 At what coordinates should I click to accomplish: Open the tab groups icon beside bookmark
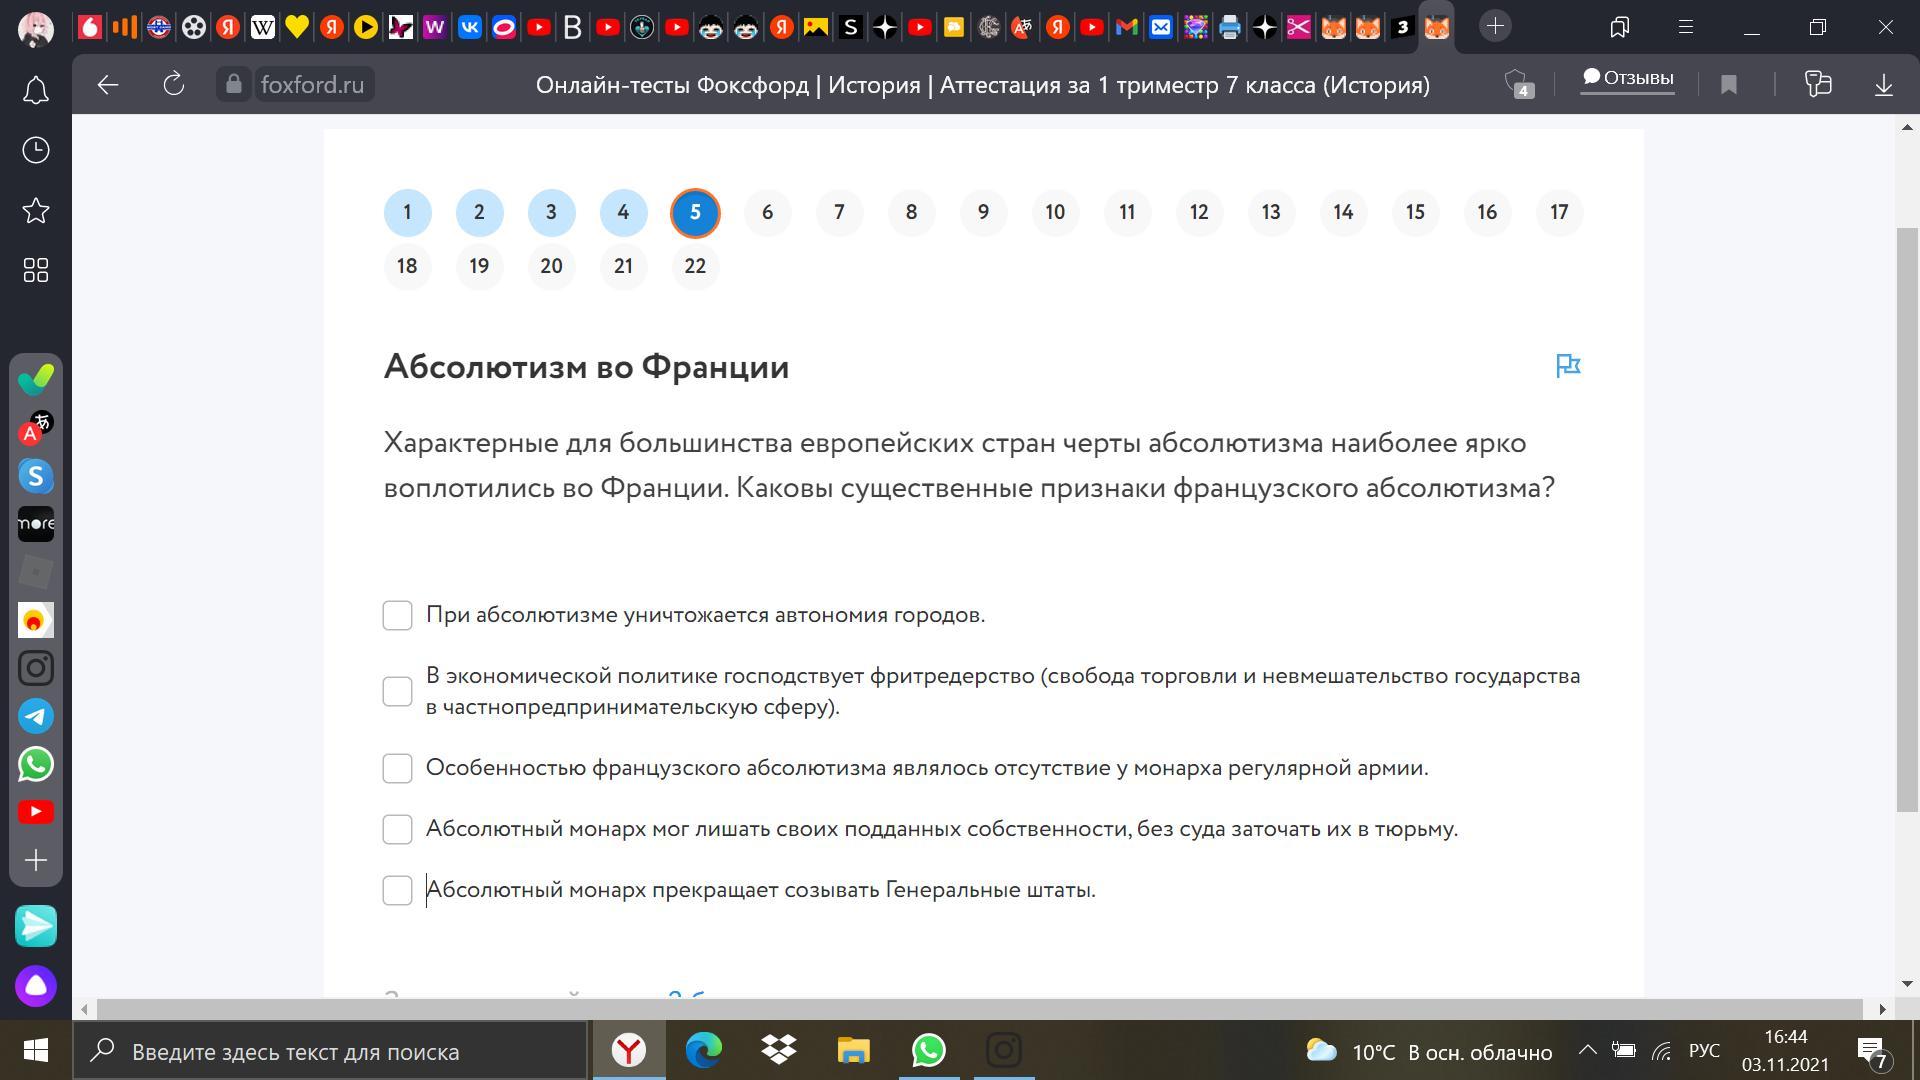pos(1818,85)
